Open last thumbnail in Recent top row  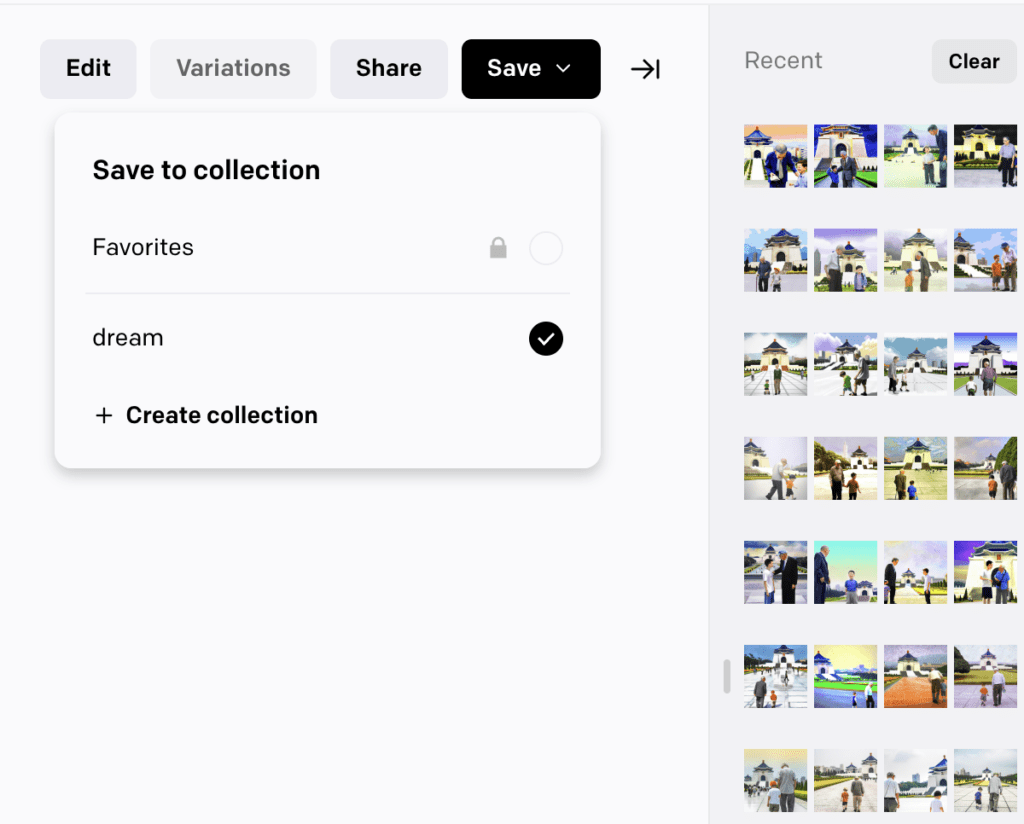[x=985, y=156]
